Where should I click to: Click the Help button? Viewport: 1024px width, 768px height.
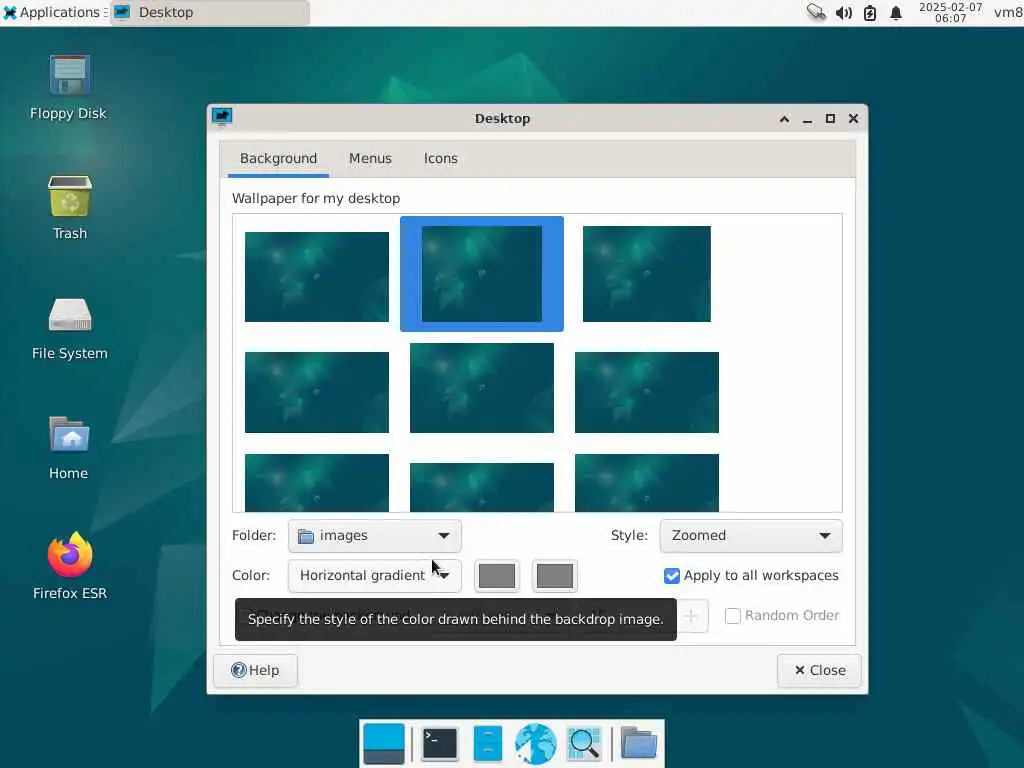click(x=255, y=671)
